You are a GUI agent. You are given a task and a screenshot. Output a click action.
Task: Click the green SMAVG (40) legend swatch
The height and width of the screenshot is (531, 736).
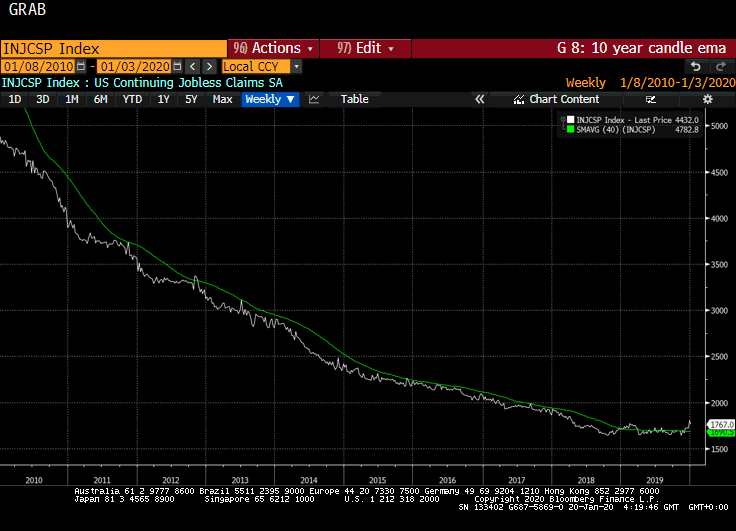(x=570, y=130)
